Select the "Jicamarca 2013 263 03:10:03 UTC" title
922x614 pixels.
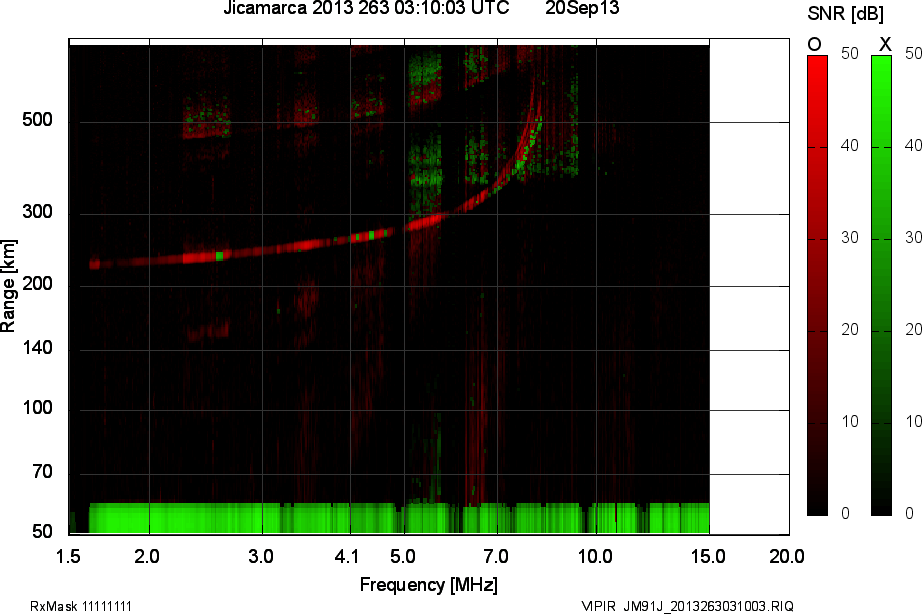[366, 8]
